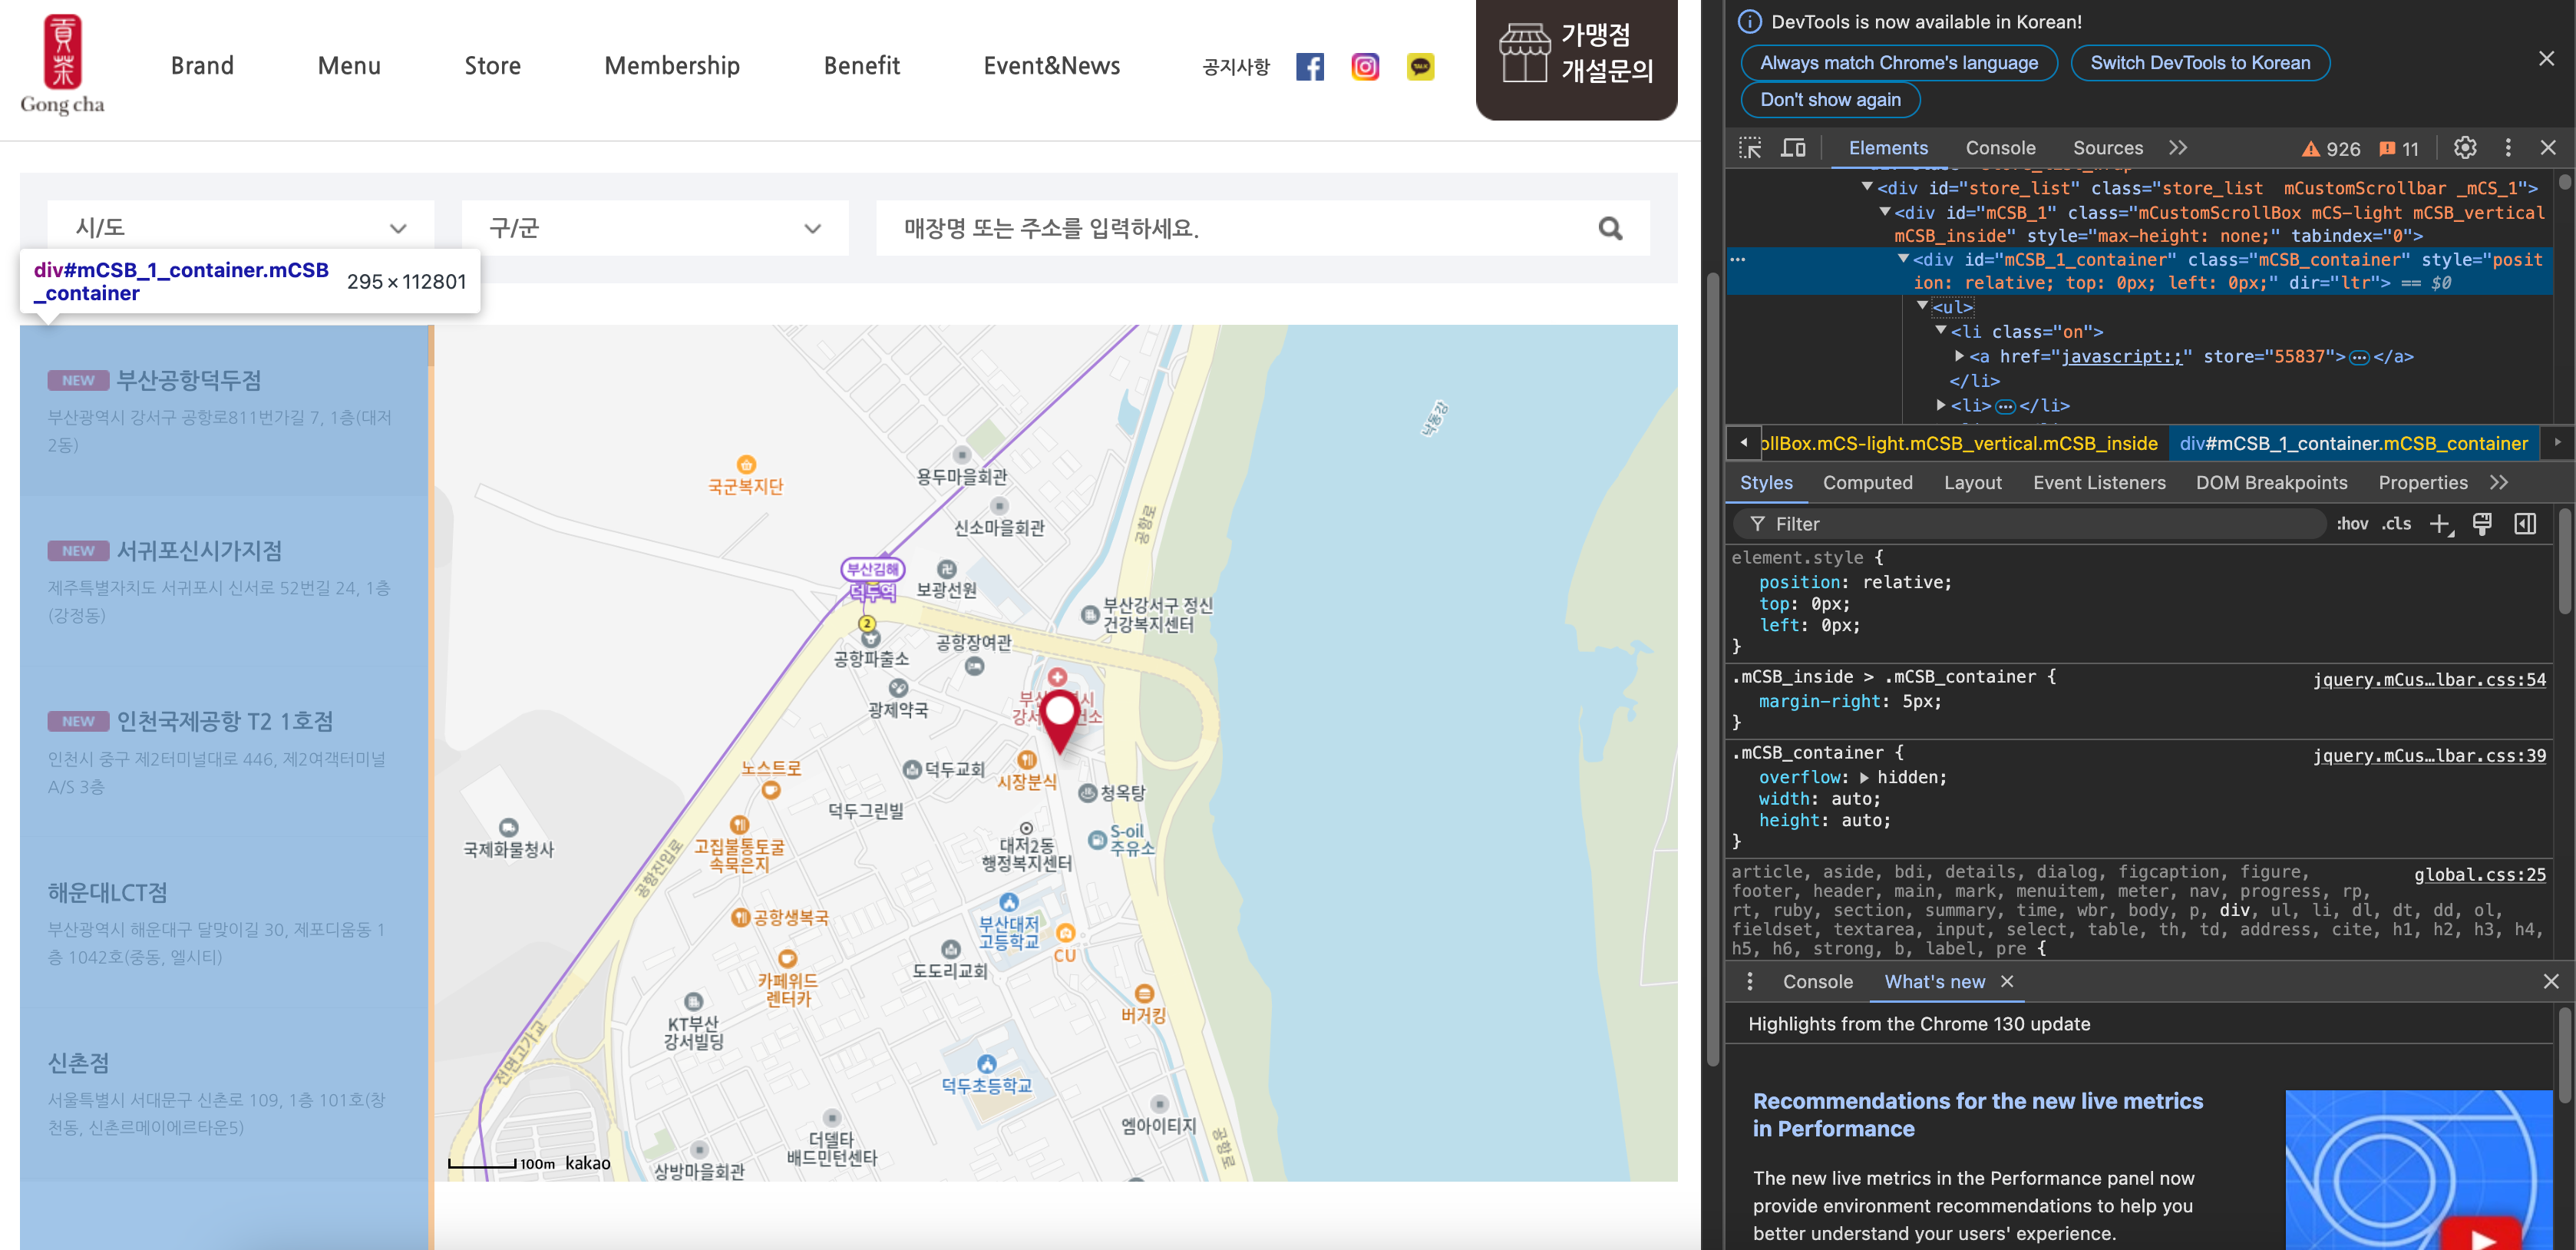Image resolution: width=2576 pixels, height=1250 pixels.
Task: Toggle the .cls element classes panel
Action: click(2396, 524)
